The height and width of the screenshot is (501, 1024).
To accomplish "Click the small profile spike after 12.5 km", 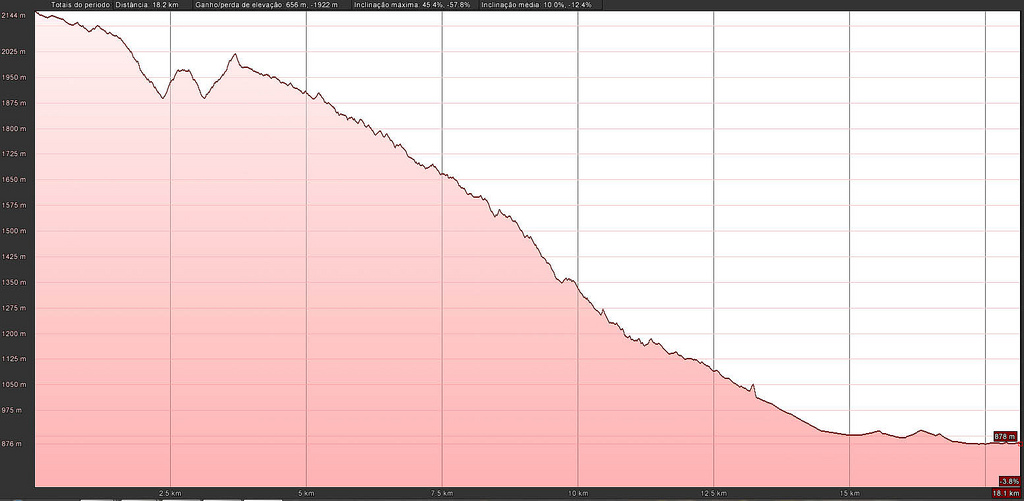I will pos(752,385).
